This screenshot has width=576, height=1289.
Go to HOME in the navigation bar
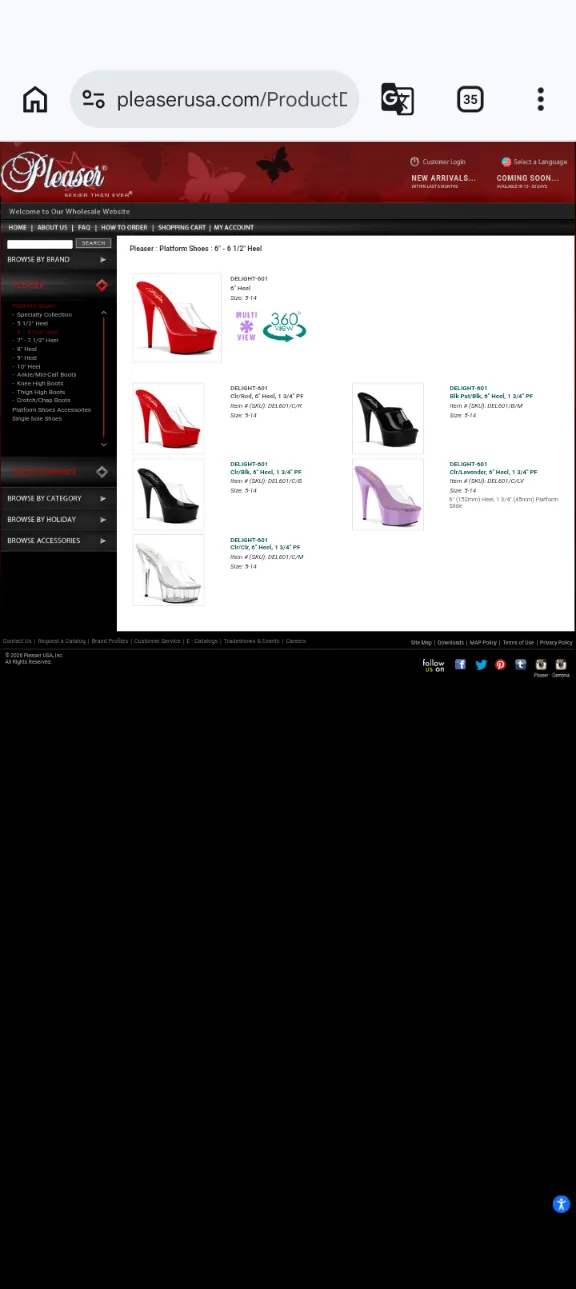point(18,227)
